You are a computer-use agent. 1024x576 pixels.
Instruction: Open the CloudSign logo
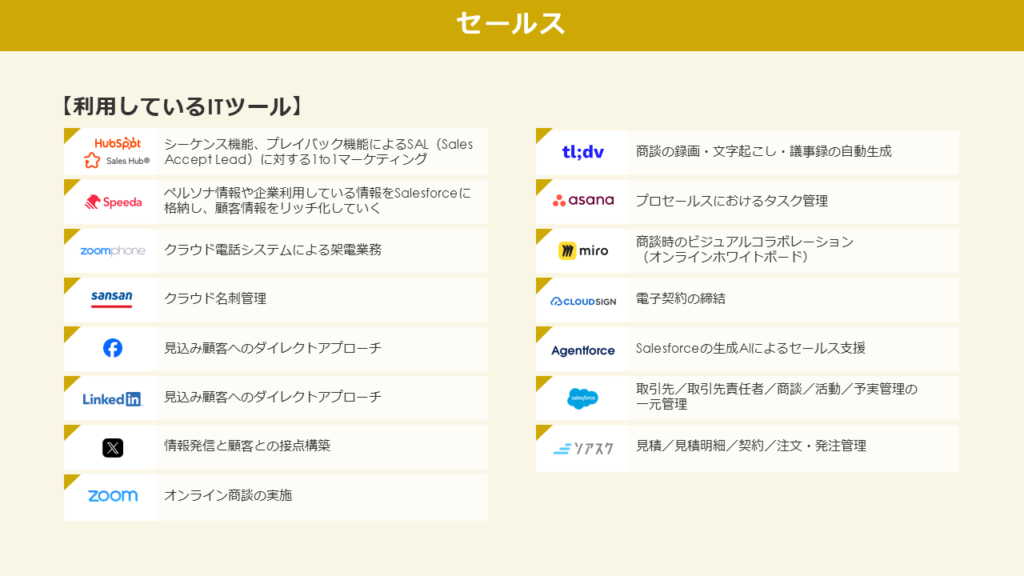coord(583,300)
